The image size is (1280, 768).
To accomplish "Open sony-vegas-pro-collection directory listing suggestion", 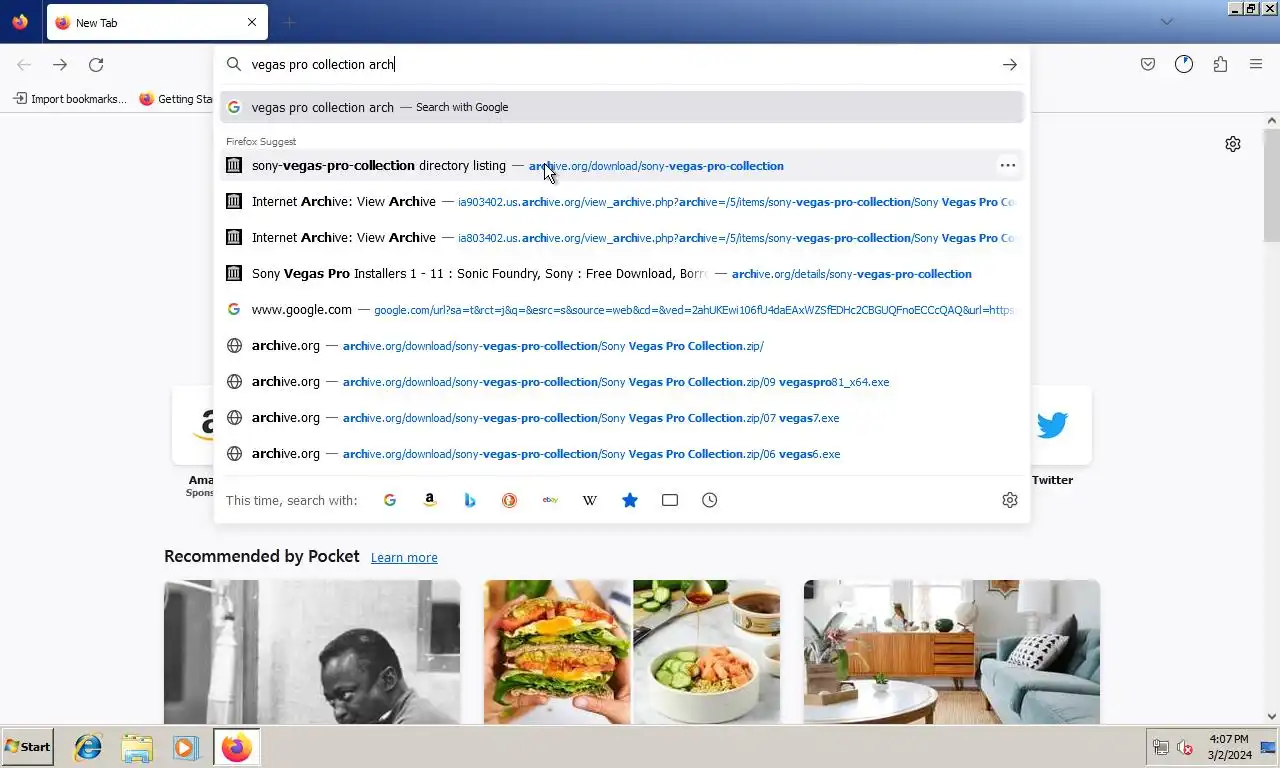I will pyautogui.click(x=622, y=165).
